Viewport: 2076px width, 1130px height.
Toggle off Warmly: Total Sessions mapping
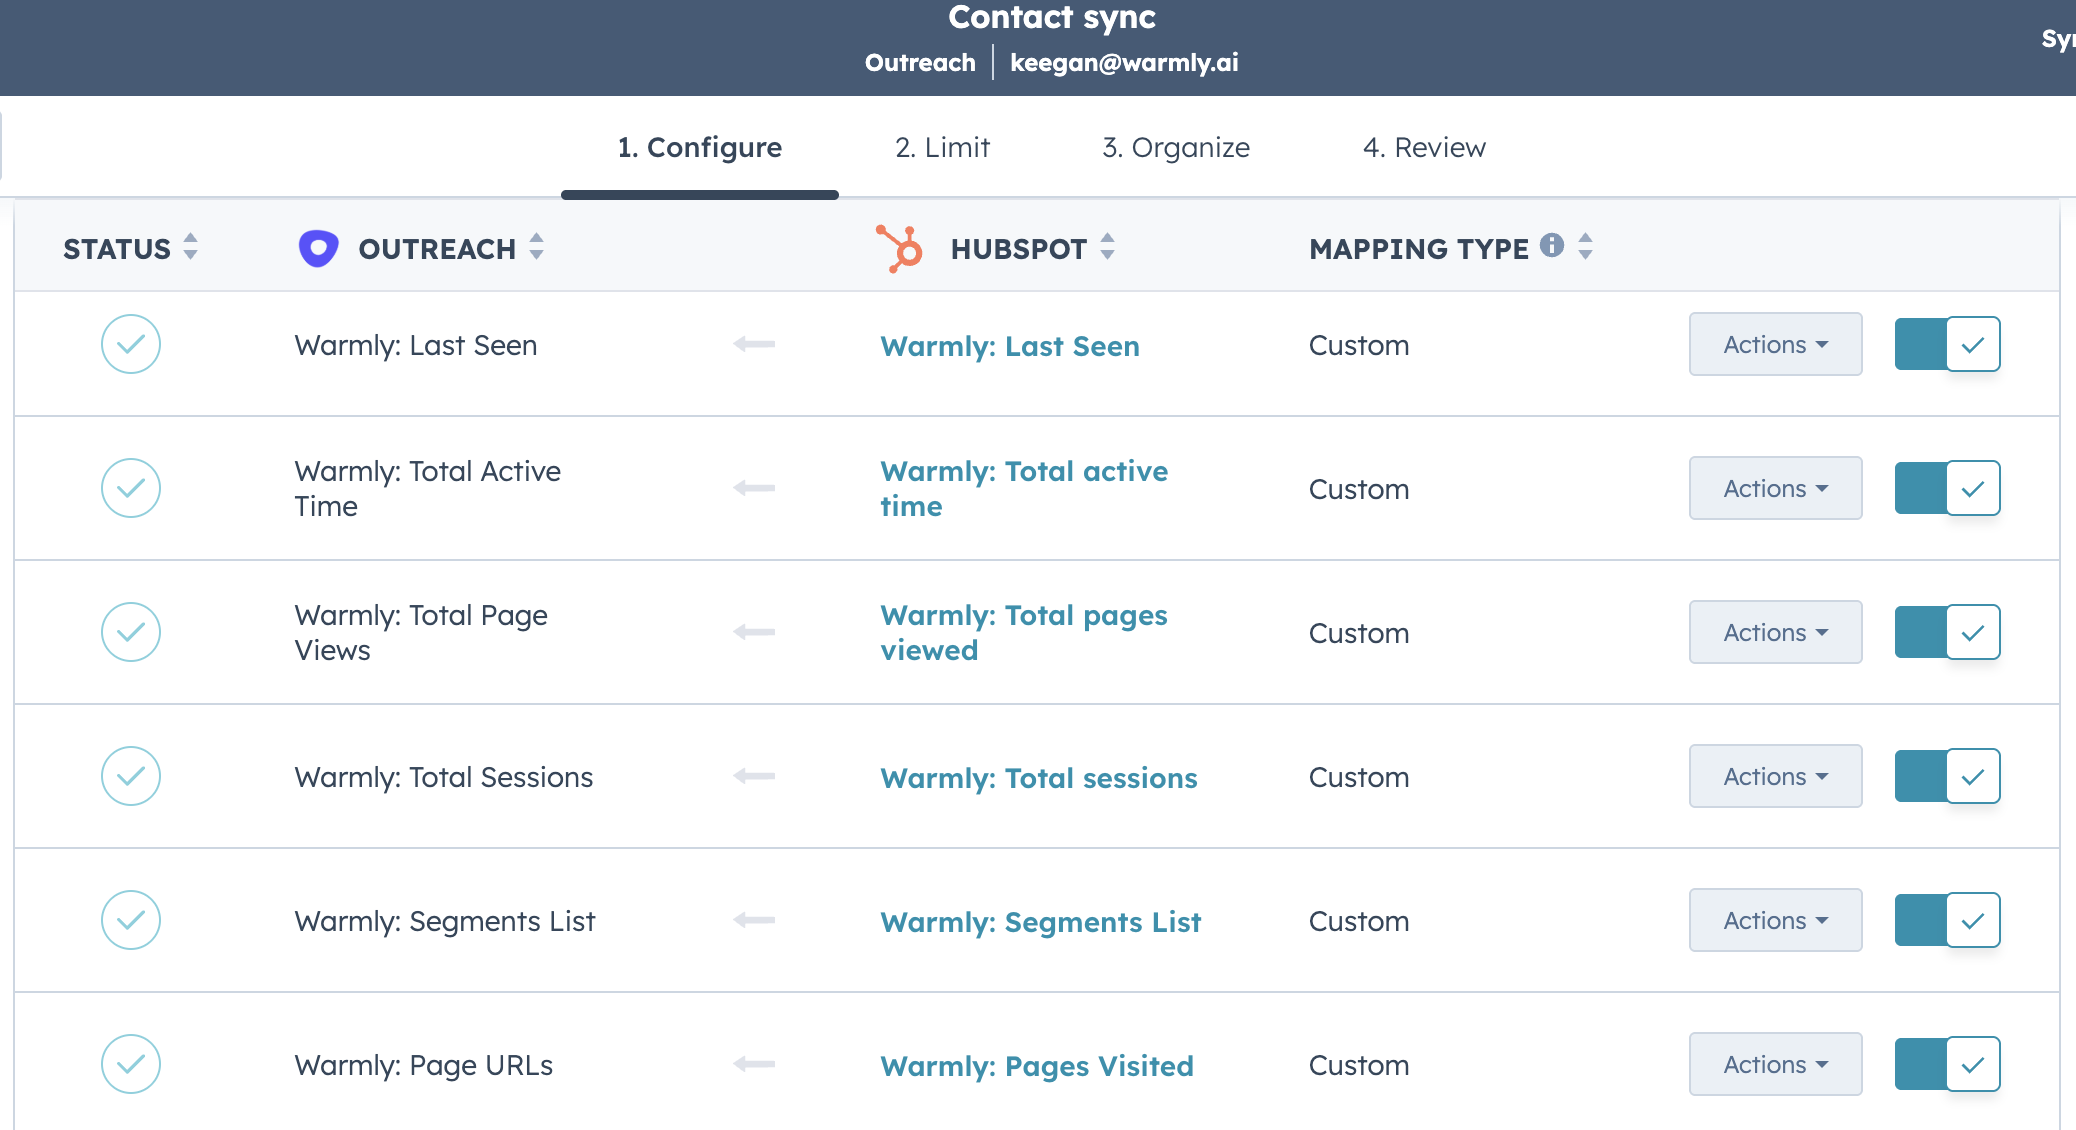(1947, 776)
